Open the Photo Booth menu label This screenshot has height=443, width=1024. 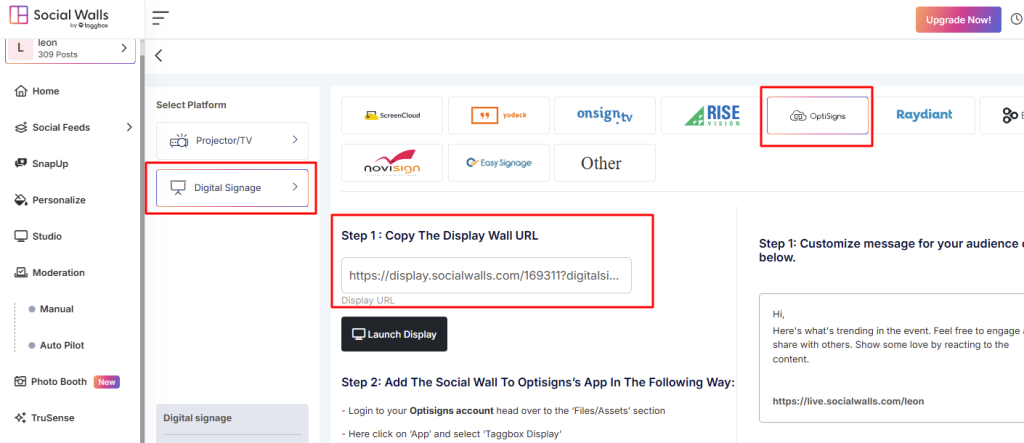(x=59, y=382)
